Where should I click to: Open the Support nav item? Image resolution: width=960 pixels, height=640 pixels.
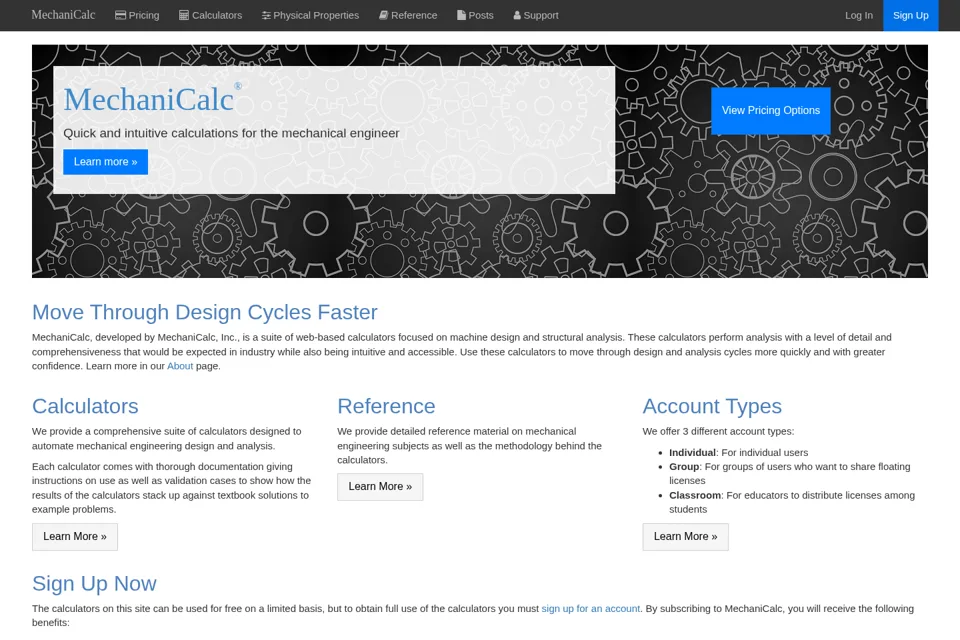pos(536,15)
